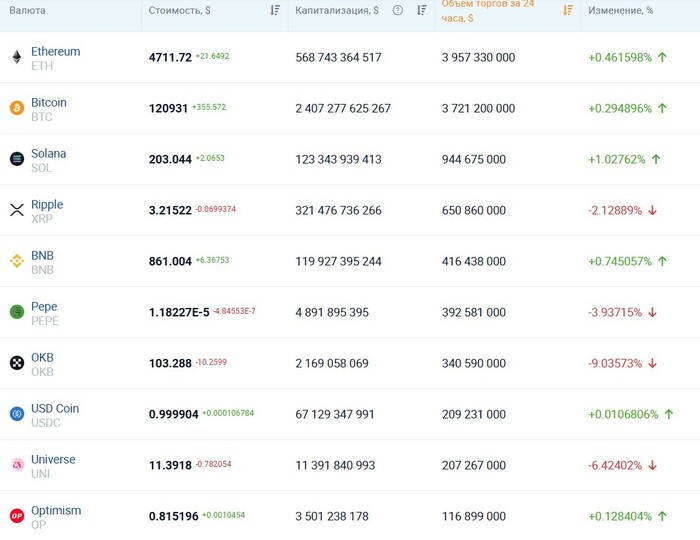Click Solana capitalization 123 343 939 413
This screenshot has height=540, width=700.
(x=338, y=159)
